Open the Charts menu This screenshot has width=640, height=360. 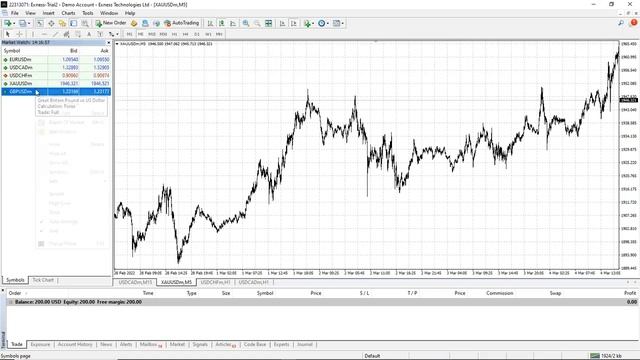[x=68, y=13]
